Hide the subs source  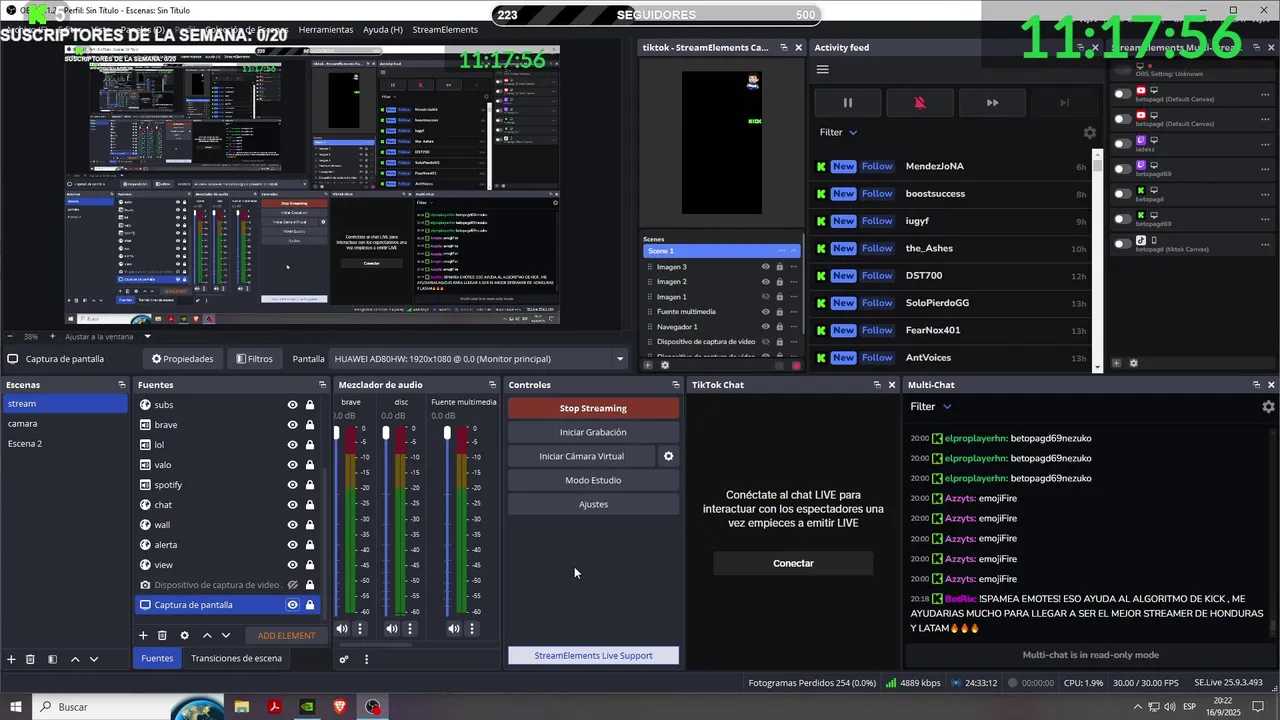[293, 405]
